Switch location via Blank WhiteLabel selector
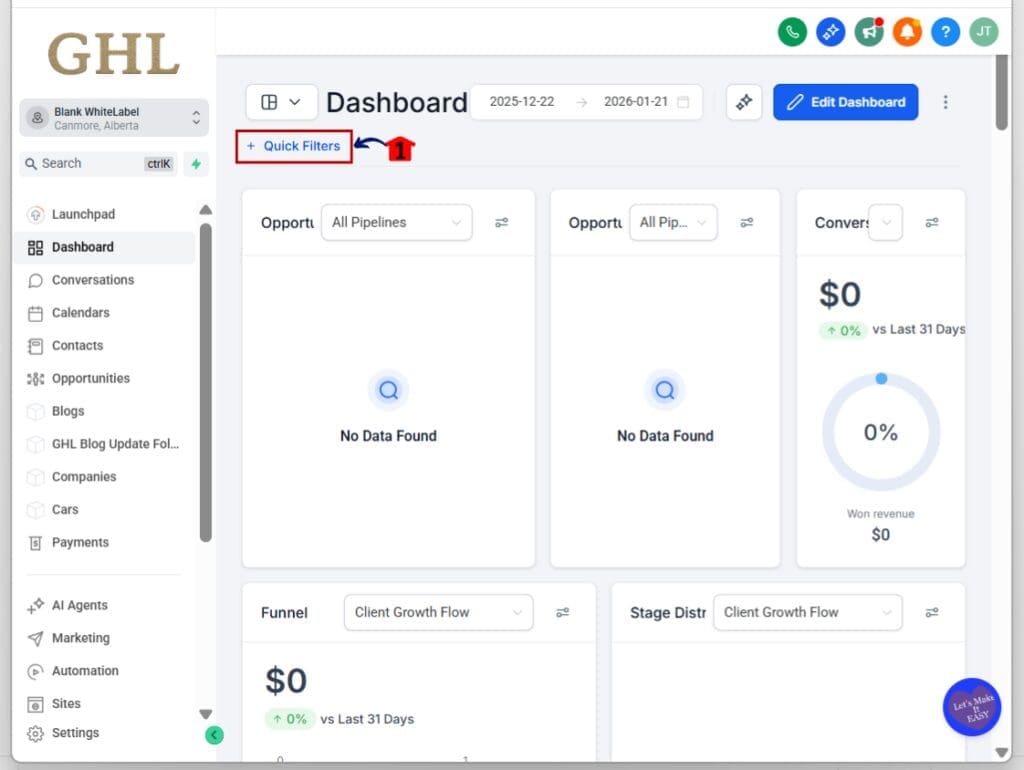The width and height of the screenshot is (1024, 770). coord(113,117)
